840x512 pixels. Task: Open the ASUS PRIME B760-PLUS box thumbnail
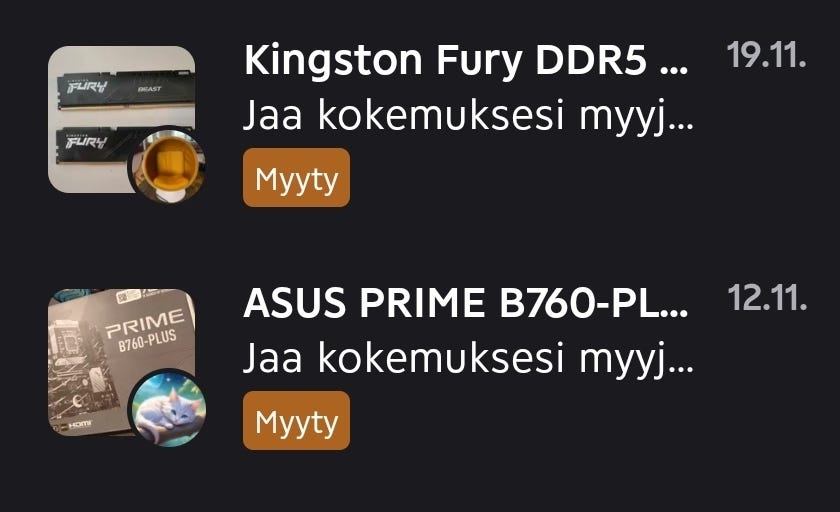coord(122,362)
